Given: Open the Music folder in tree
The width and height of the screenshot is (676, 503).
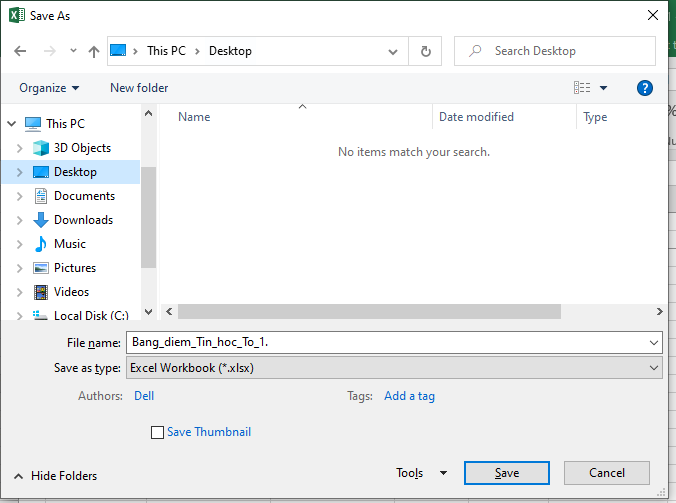Looking at the screenshot, I should pyautogui.click(x=69, y=244).
